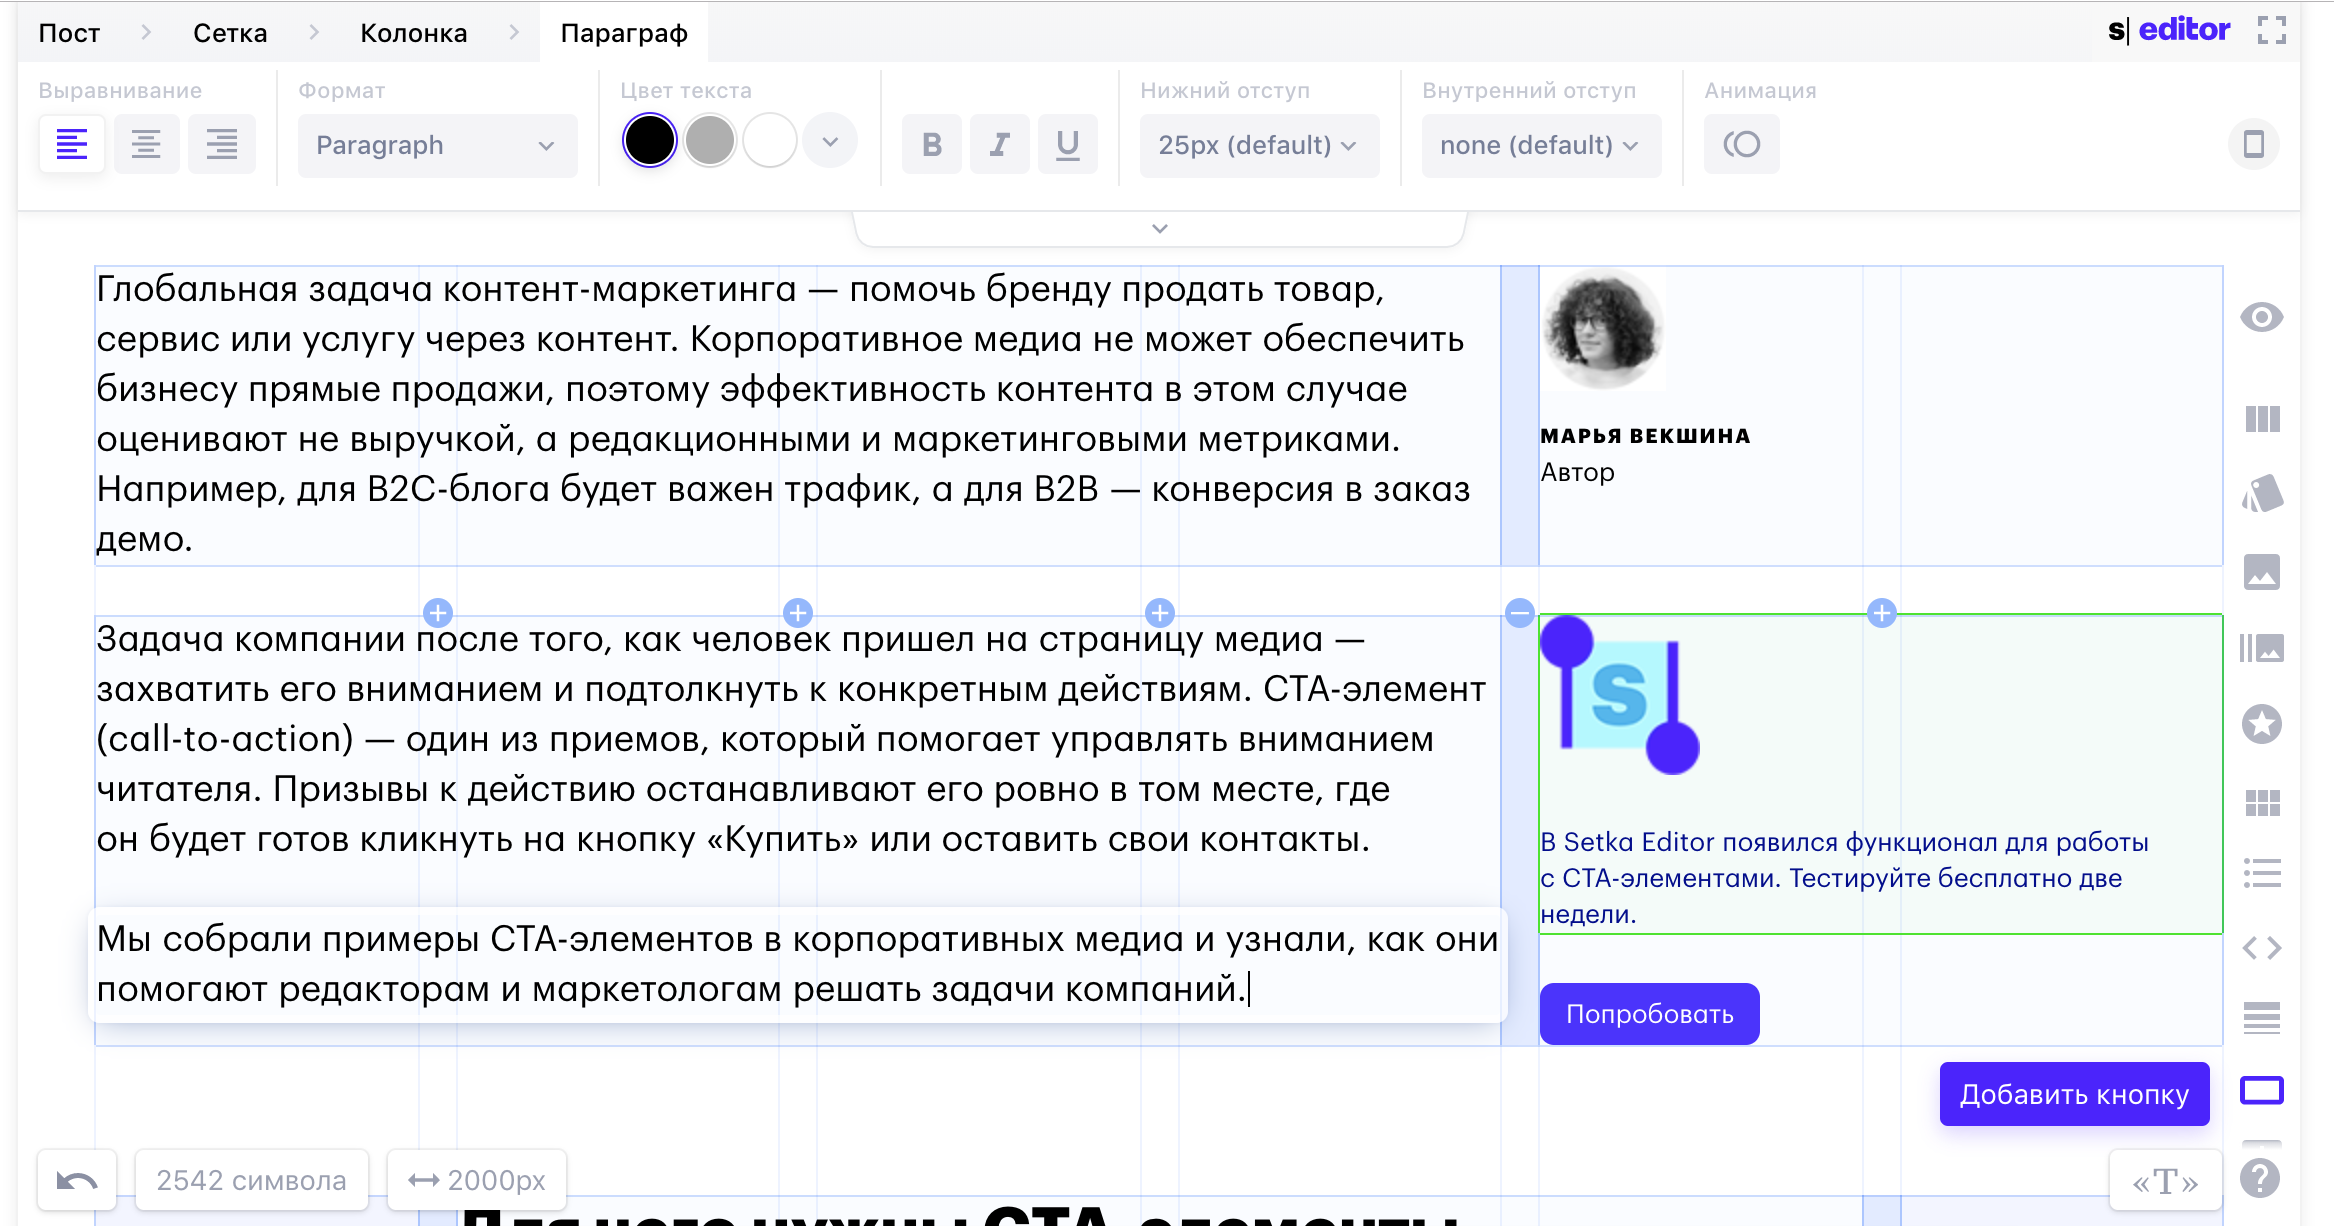Open the Анимация animation settings icon

click(x=1741, y=144)
